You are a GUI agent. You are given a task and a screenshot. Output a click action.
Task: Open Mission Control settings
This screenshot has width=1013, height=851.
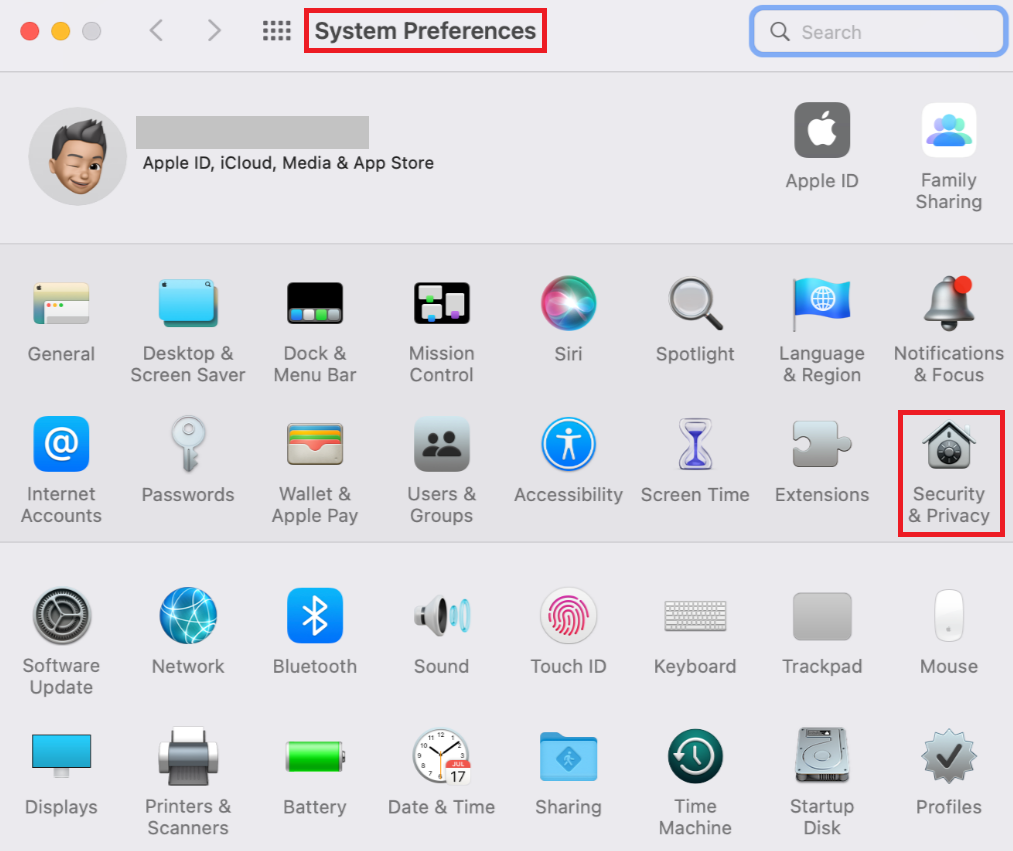(x=441, y=304)
